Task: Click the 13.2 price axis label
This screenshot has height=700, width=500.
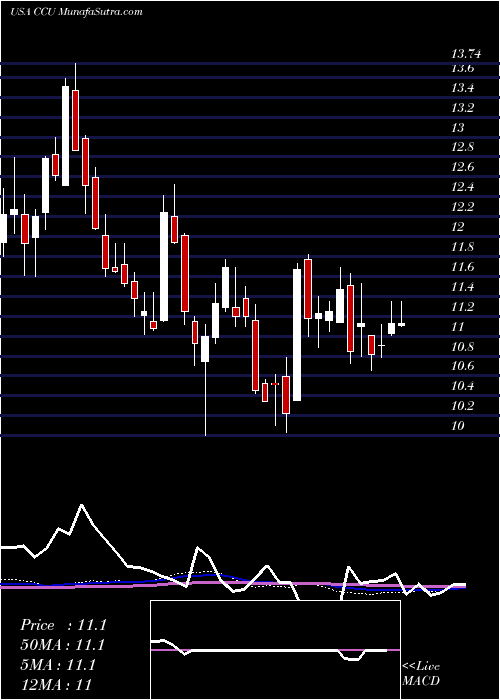Action: (462, 108)
